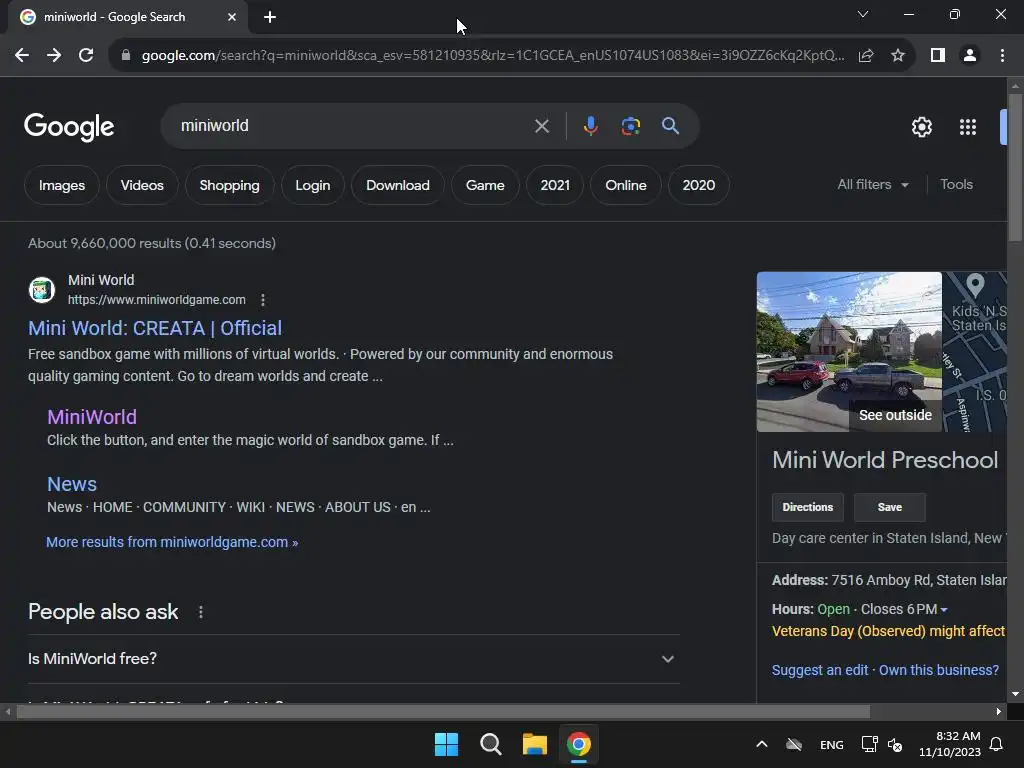
Task: Open Windows taskbar search
Action: 490,744
